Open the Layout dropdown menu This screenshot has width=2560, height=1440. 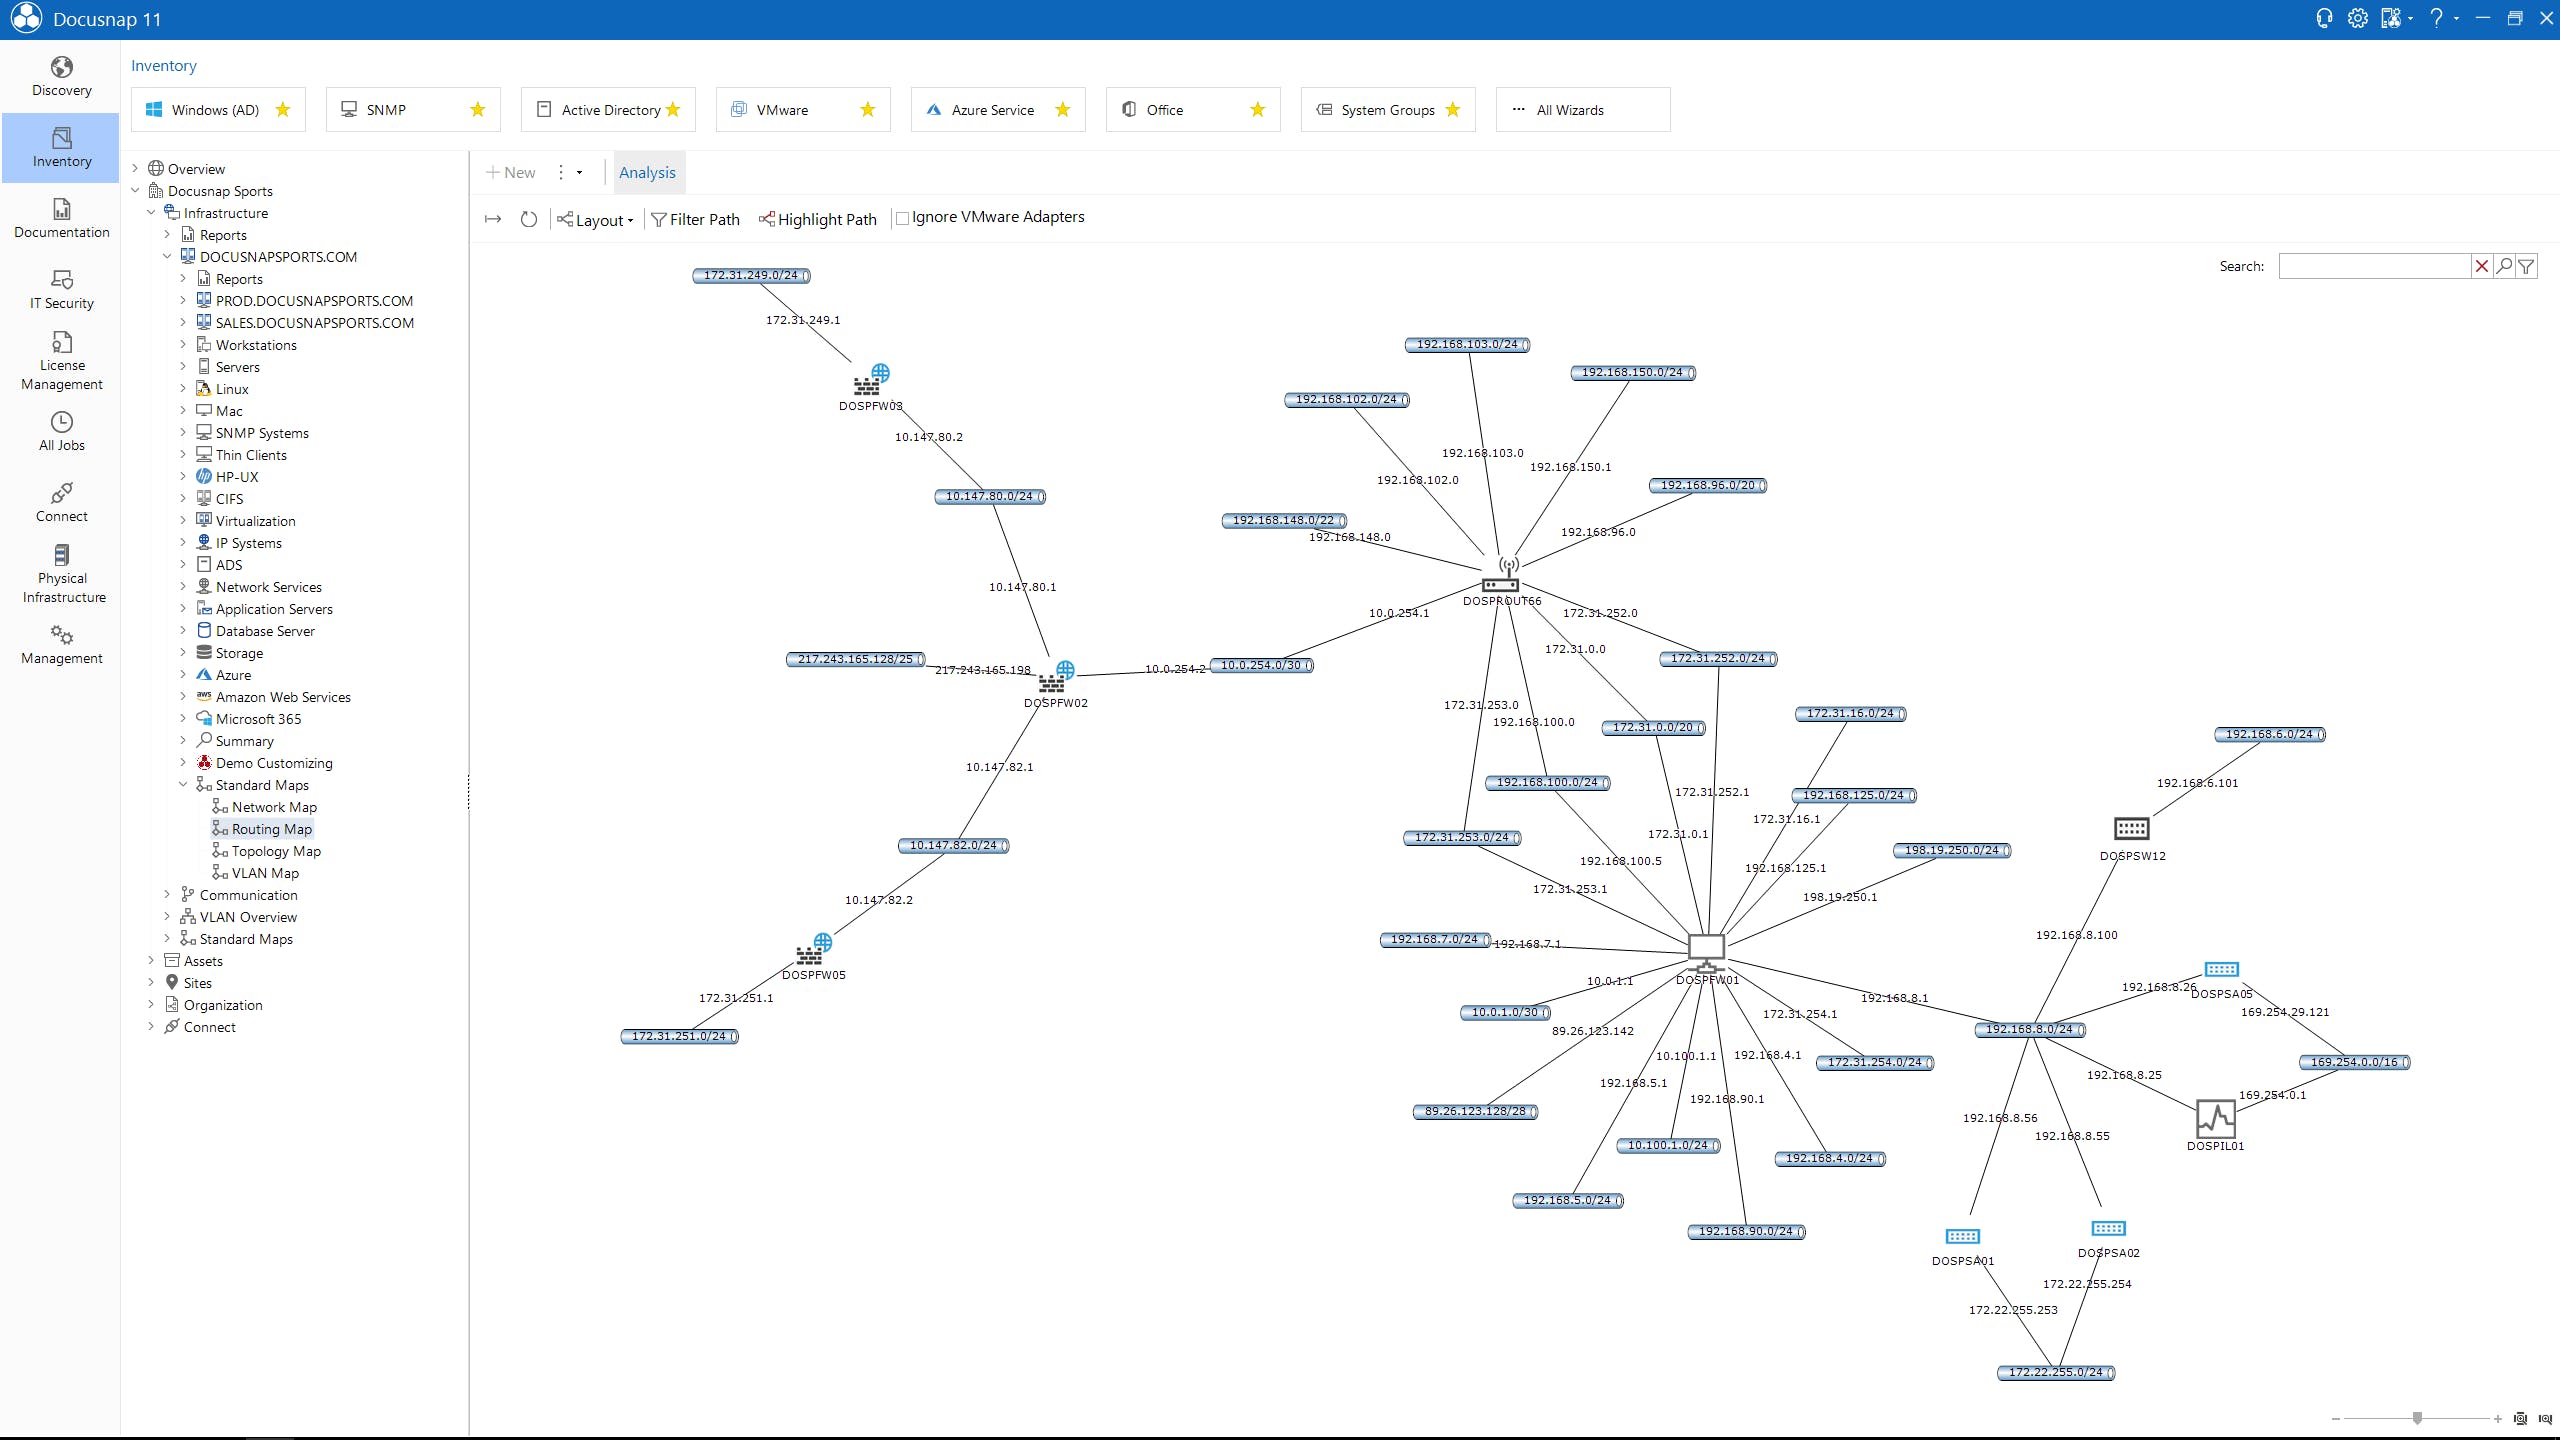[x=596, y=220]
